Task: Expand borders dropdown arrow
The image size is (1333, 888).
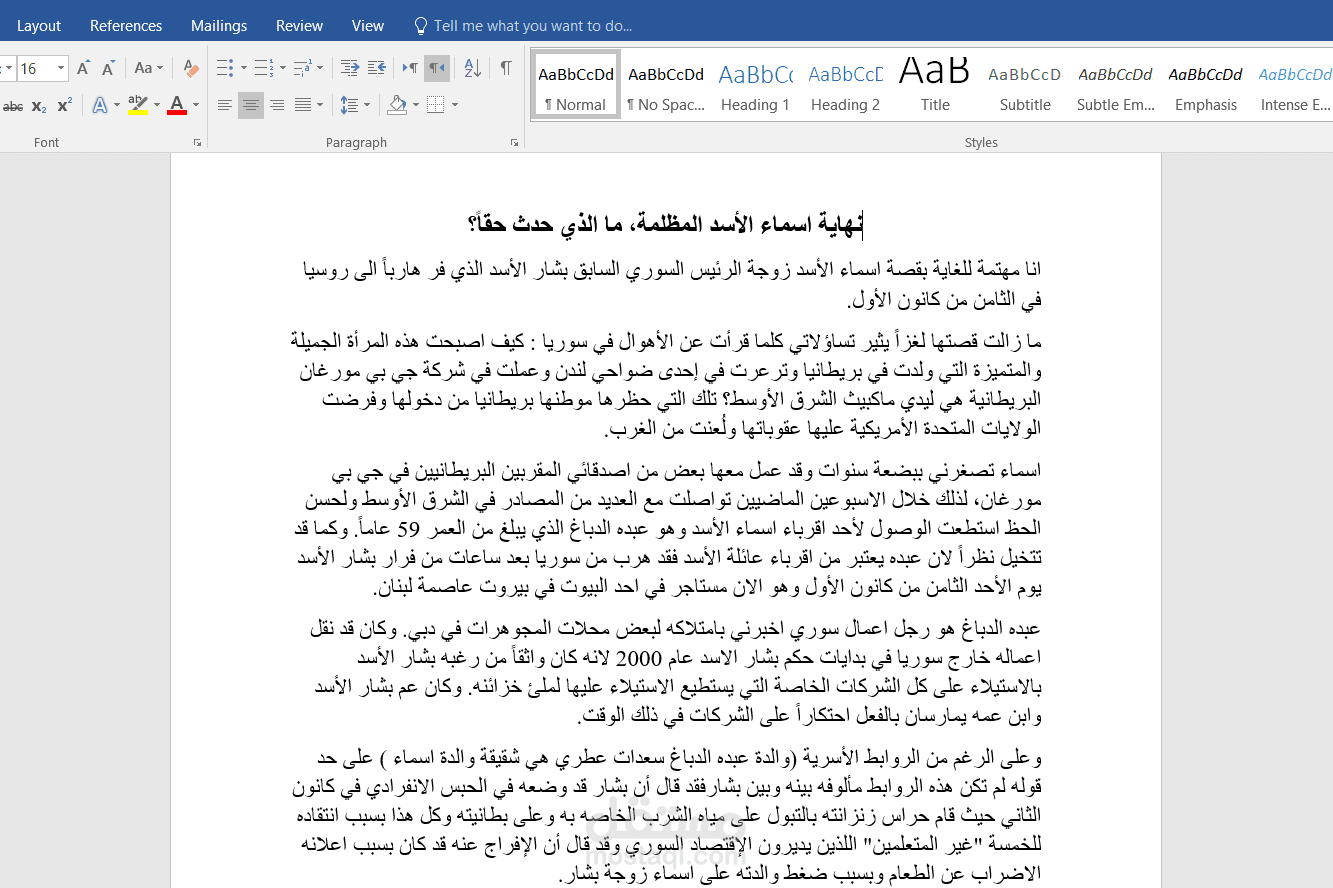Action: (x=454, y=105)
